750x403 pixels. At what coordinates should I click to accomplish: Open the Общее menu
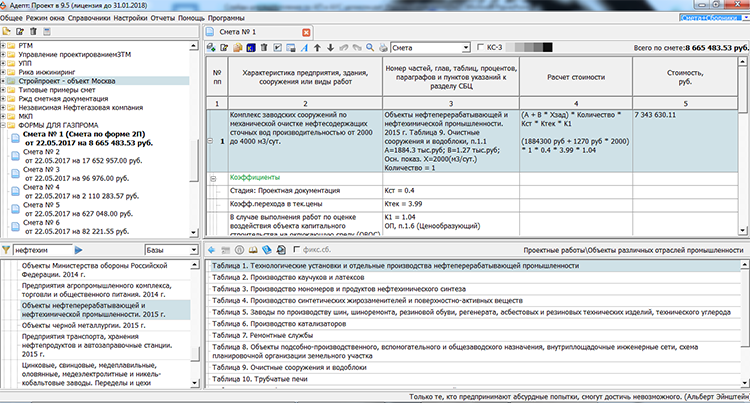click(11, 18)
